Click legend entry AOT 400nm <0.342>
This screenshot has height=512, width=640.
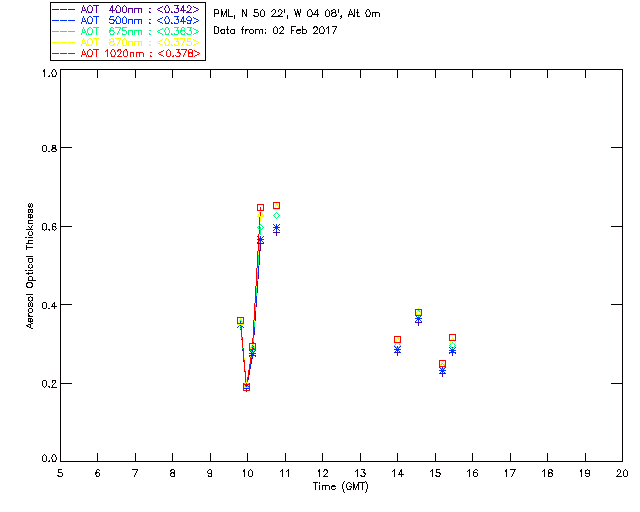coord(126,9)
